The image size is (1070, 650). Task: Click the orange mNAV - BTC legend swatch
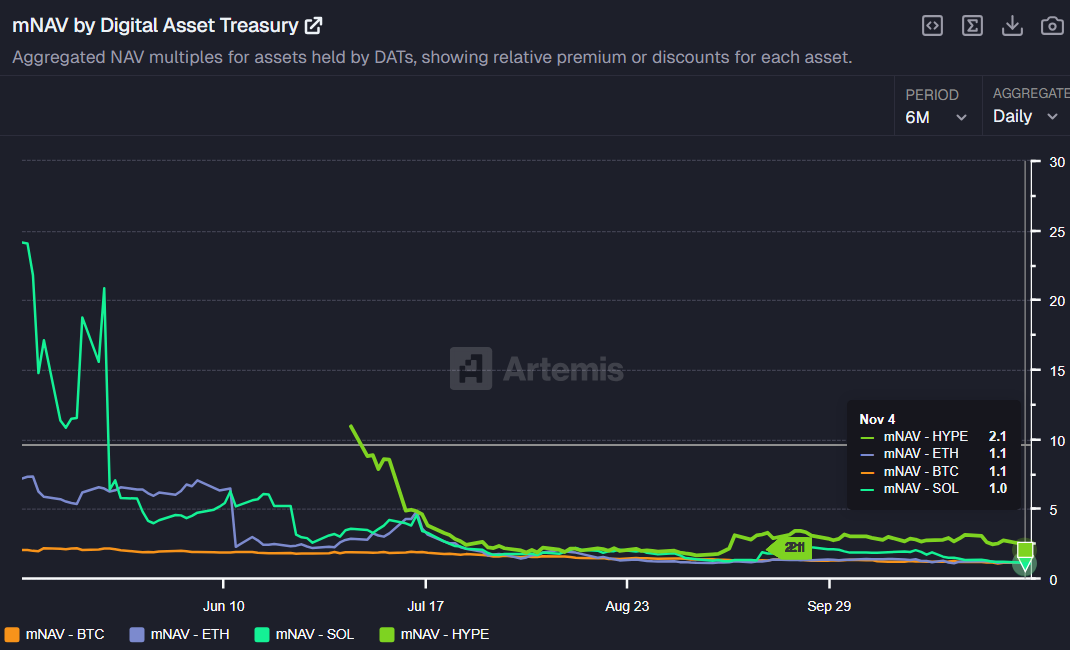click(13, 634)
